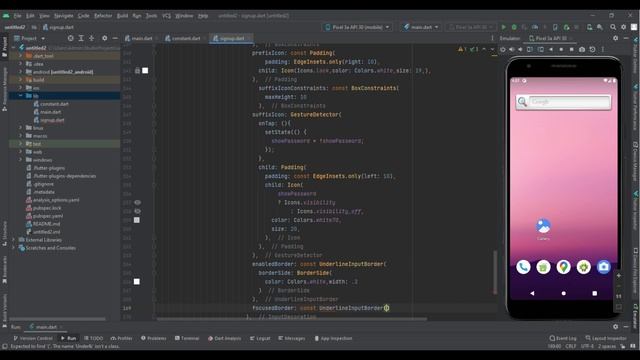The height and width of the screenshot is (360, 640).
Task: Open the Build menu
Action: 122,16
